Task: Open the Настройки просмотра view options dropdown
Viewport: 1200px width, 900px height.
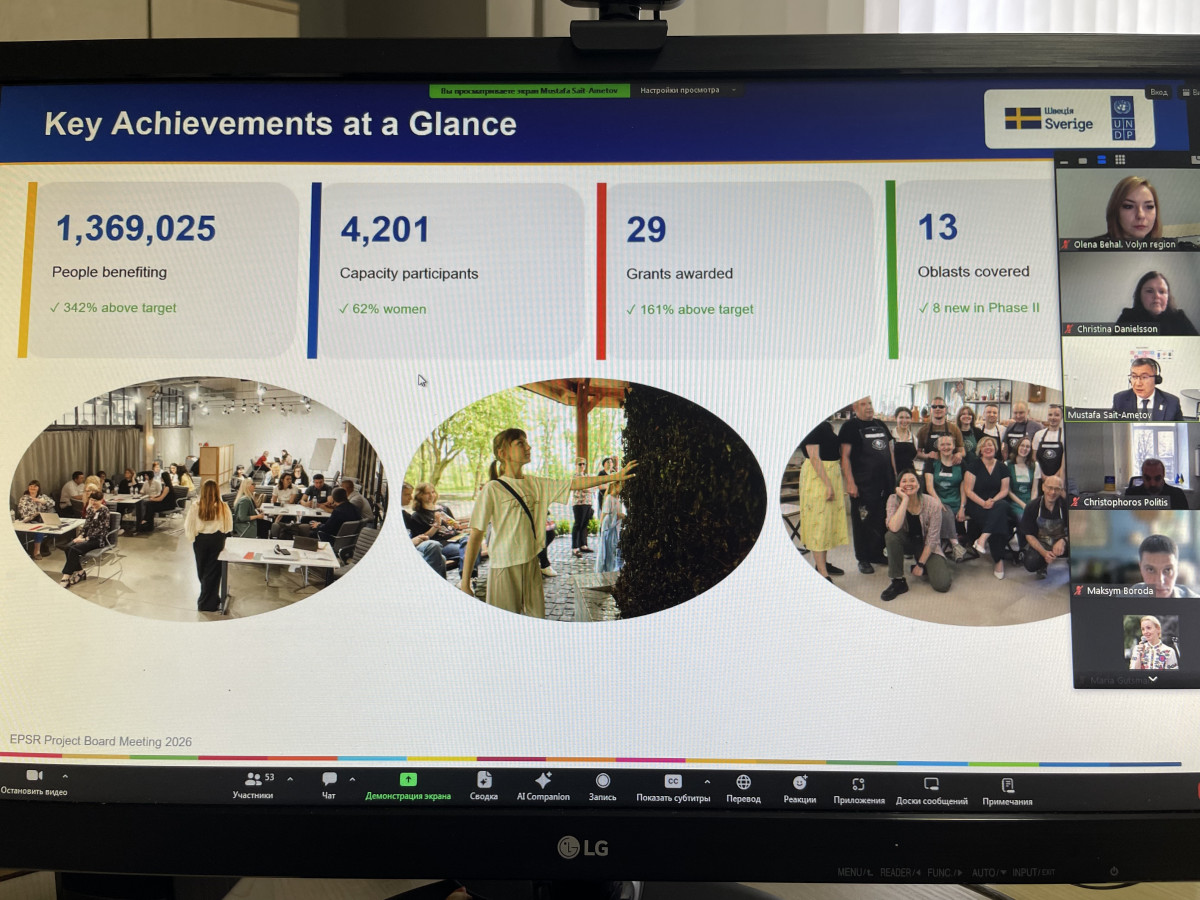Action: [x=685, y=90]
